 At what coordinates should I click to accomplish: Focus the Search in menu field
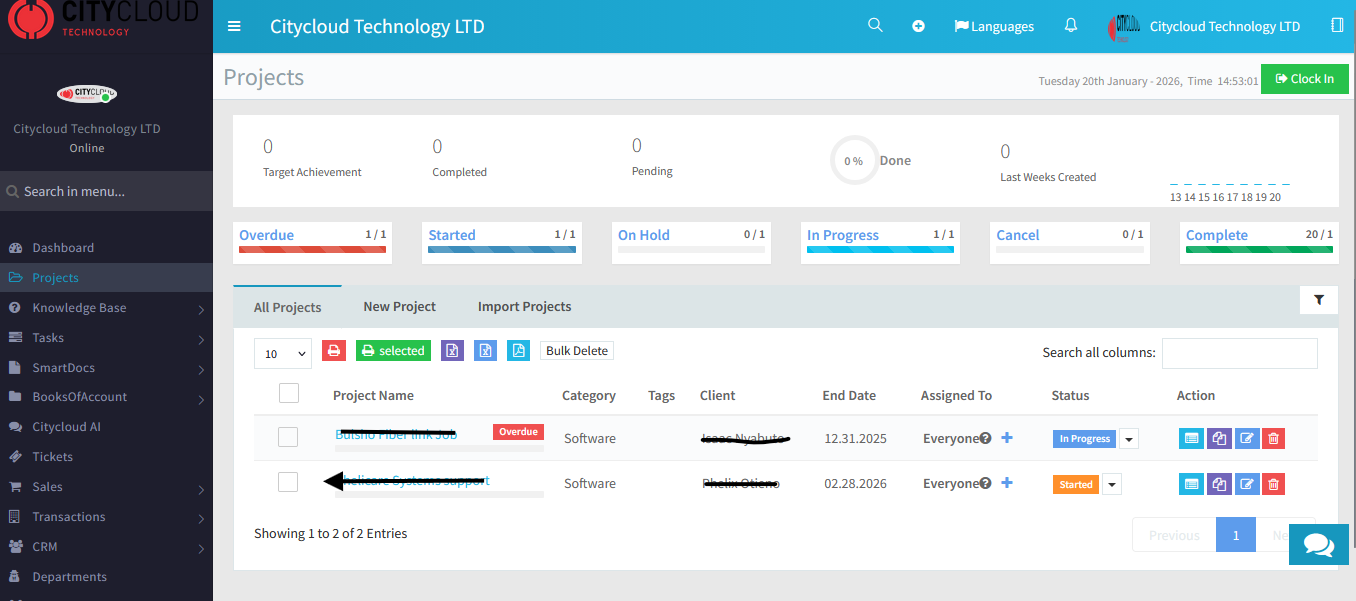click(x=106, y=191)
